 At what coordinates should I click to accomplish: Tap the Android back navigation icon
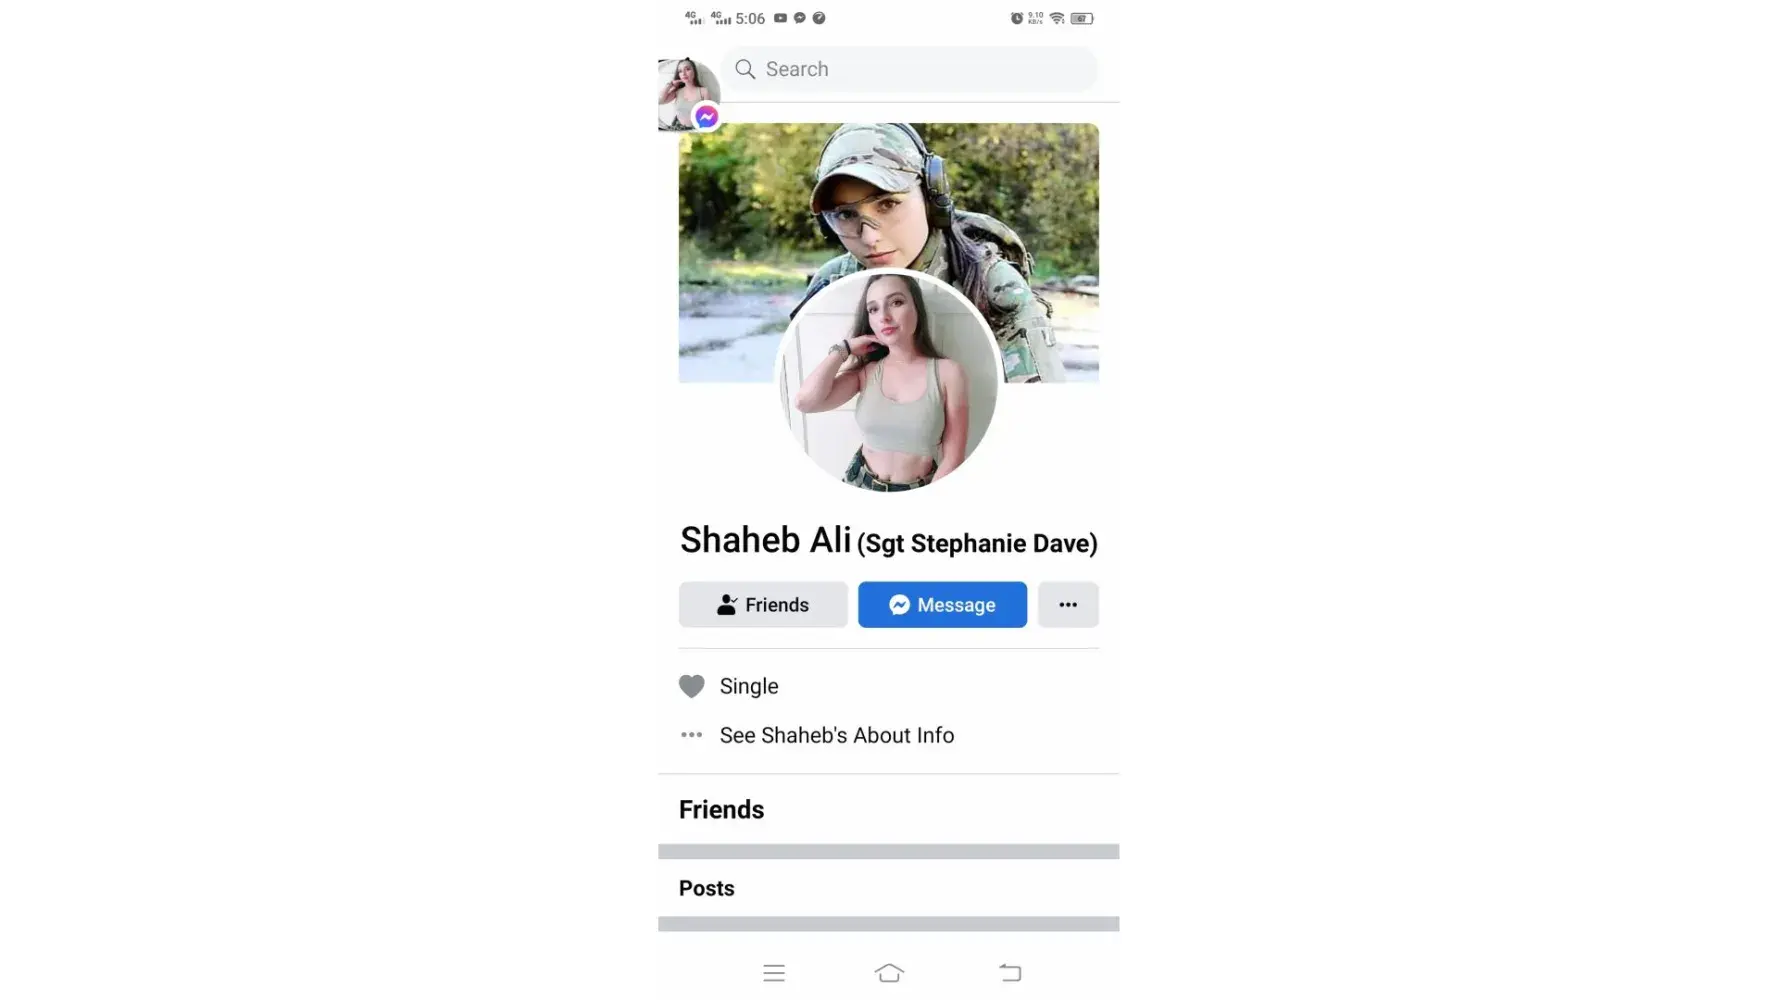[x=1010, y=973]
